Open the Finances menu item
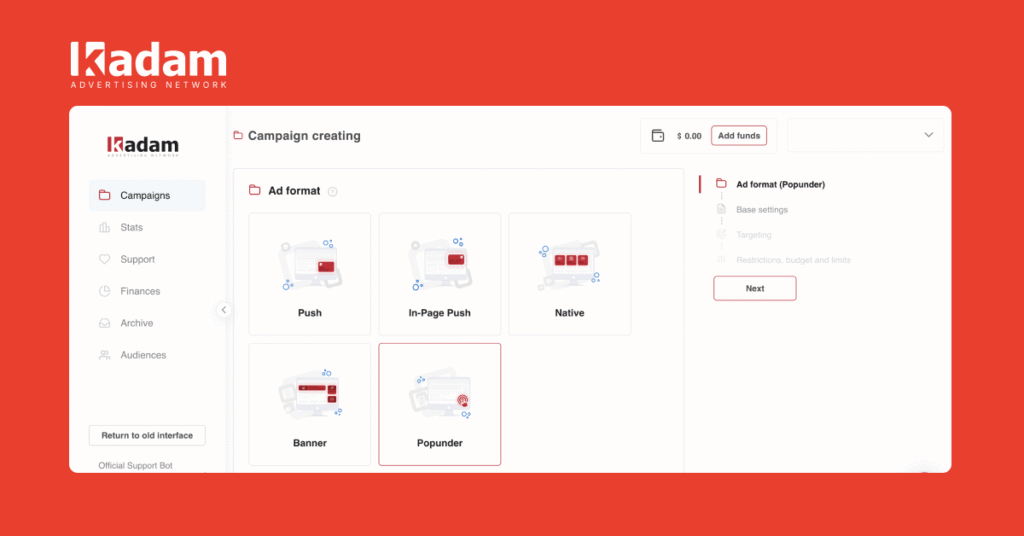This screenshot has height=536, width=1024. (x=140, y=292)
